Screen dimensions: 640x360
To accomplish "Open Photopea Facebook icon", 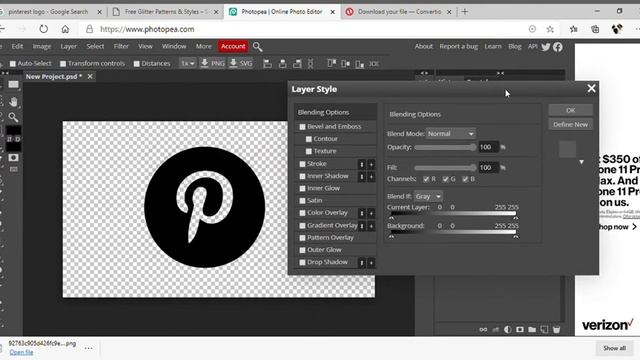I will pyautogui.click(x=558, y=47).
